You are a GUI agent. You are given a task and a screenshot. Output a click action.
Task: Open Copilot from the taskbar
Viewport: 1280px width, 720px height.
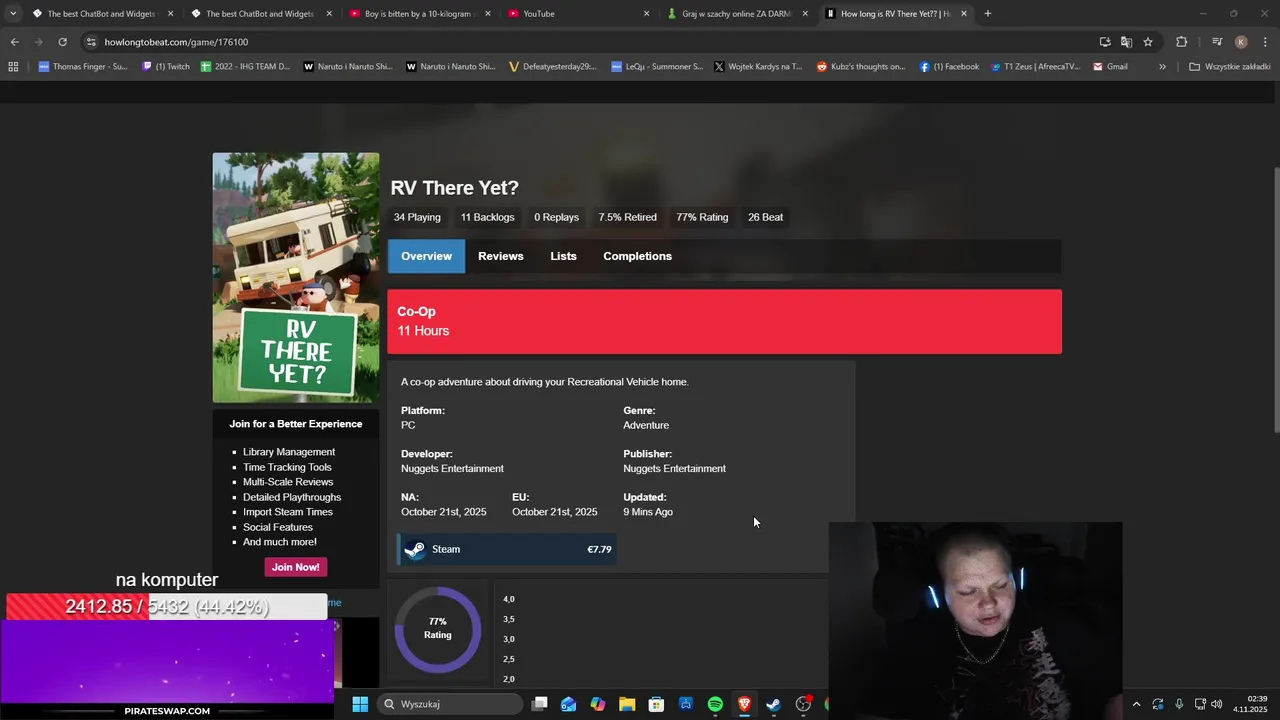click(x=598, y=704)
